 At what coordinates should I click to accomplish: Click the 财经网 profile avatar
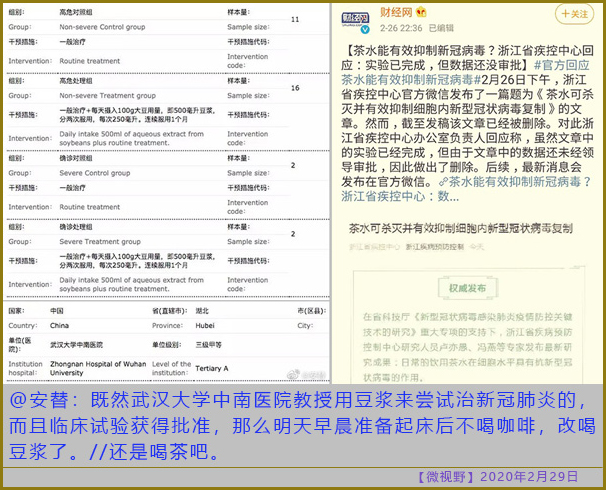click(356, 20)
